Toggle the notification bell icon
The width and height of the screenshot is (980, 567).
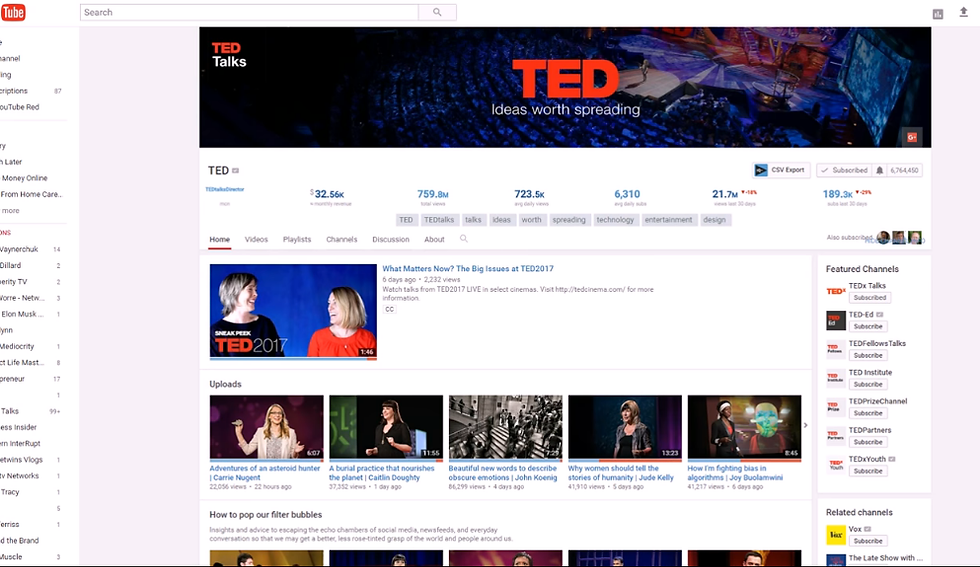click(x=879, y=170)
